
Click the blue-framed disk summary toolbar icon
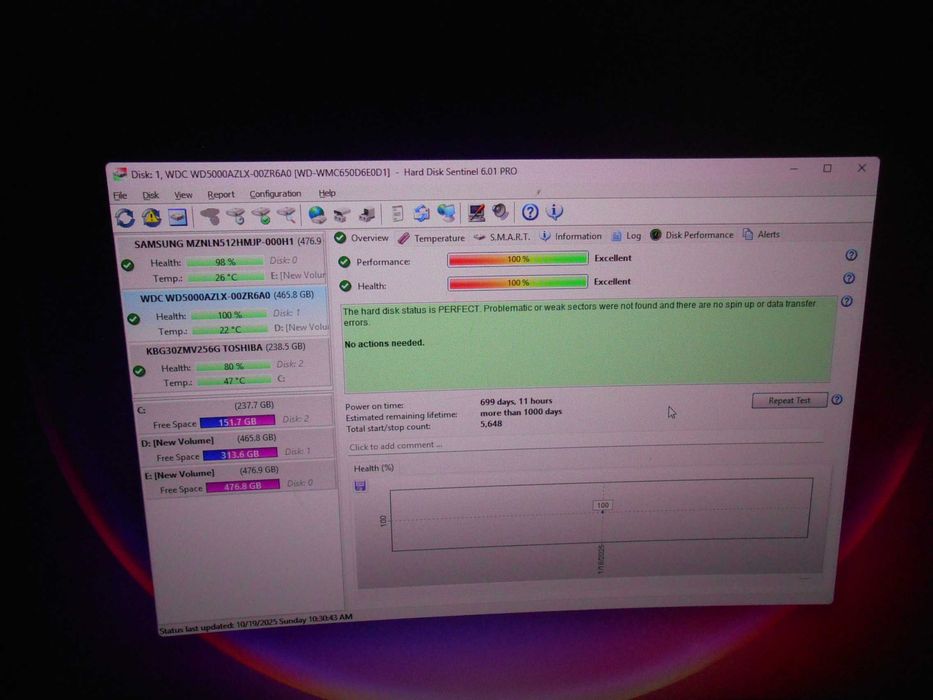click(x=177, y=217)
